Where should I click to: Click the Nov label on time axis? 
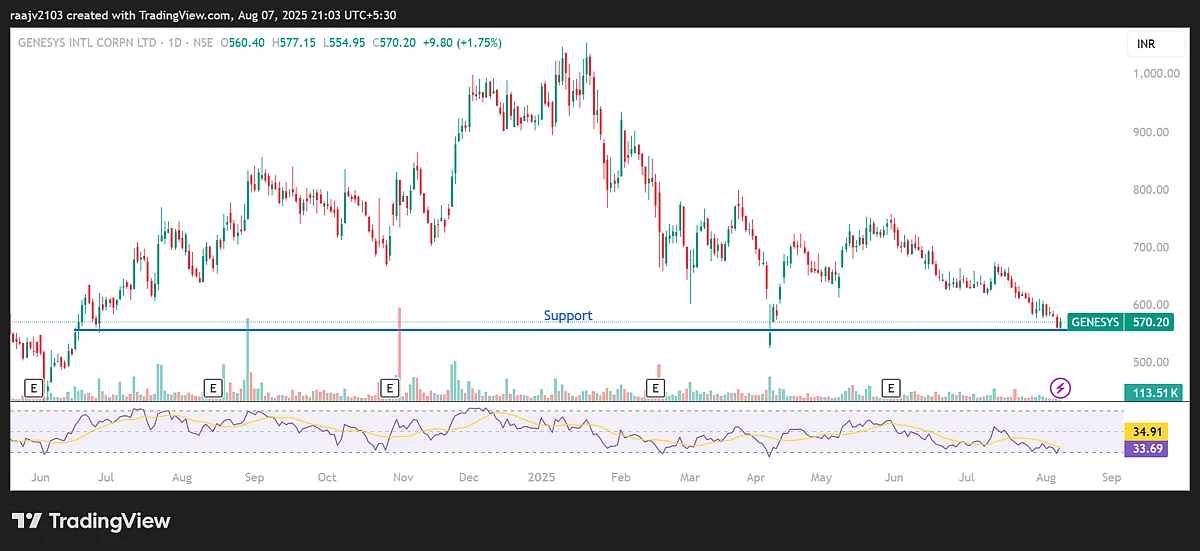[402, 478]
